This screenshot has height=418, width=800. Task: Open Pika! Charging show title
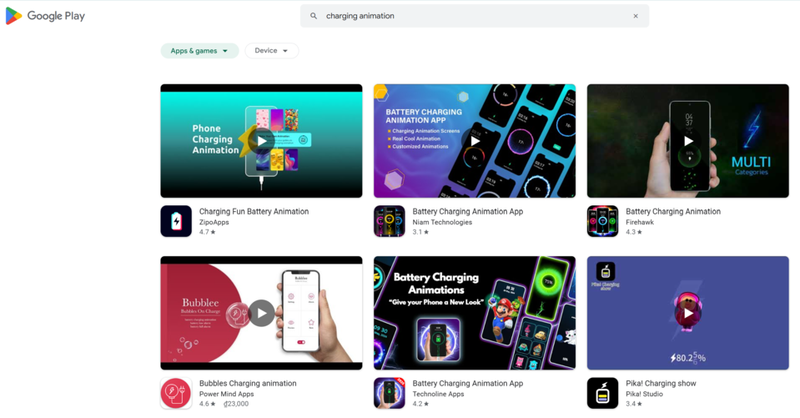pos(661,383)
